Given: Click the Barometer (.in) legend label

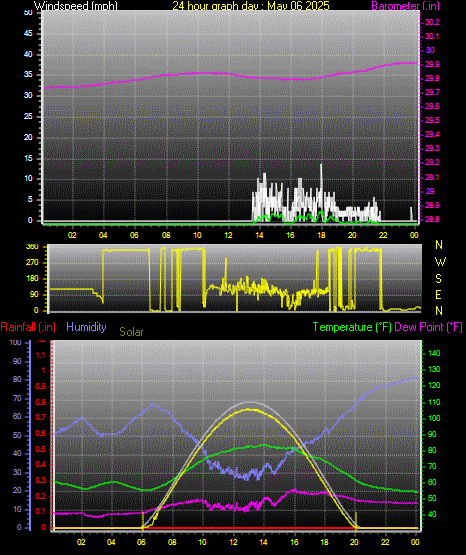Looking at the screenshot, I should tap(406, 5).
